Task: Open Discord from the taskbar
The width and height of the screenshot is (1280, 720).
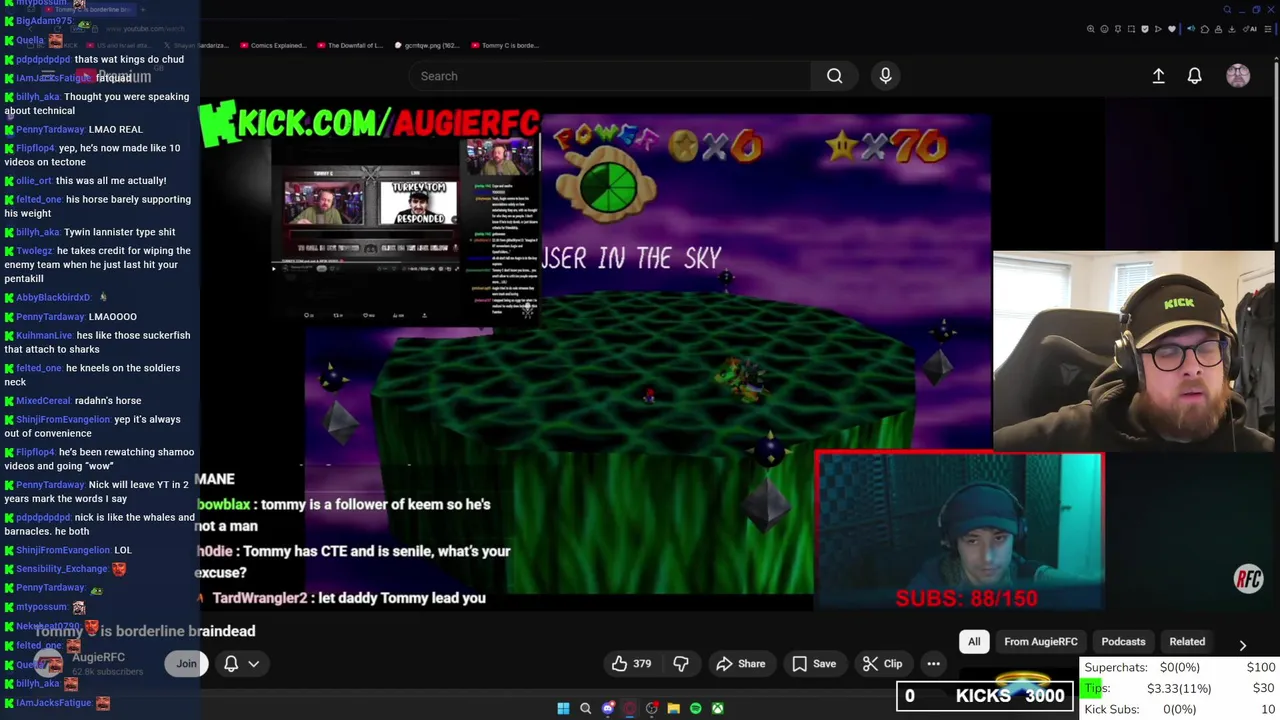Action: click(607, 709)
